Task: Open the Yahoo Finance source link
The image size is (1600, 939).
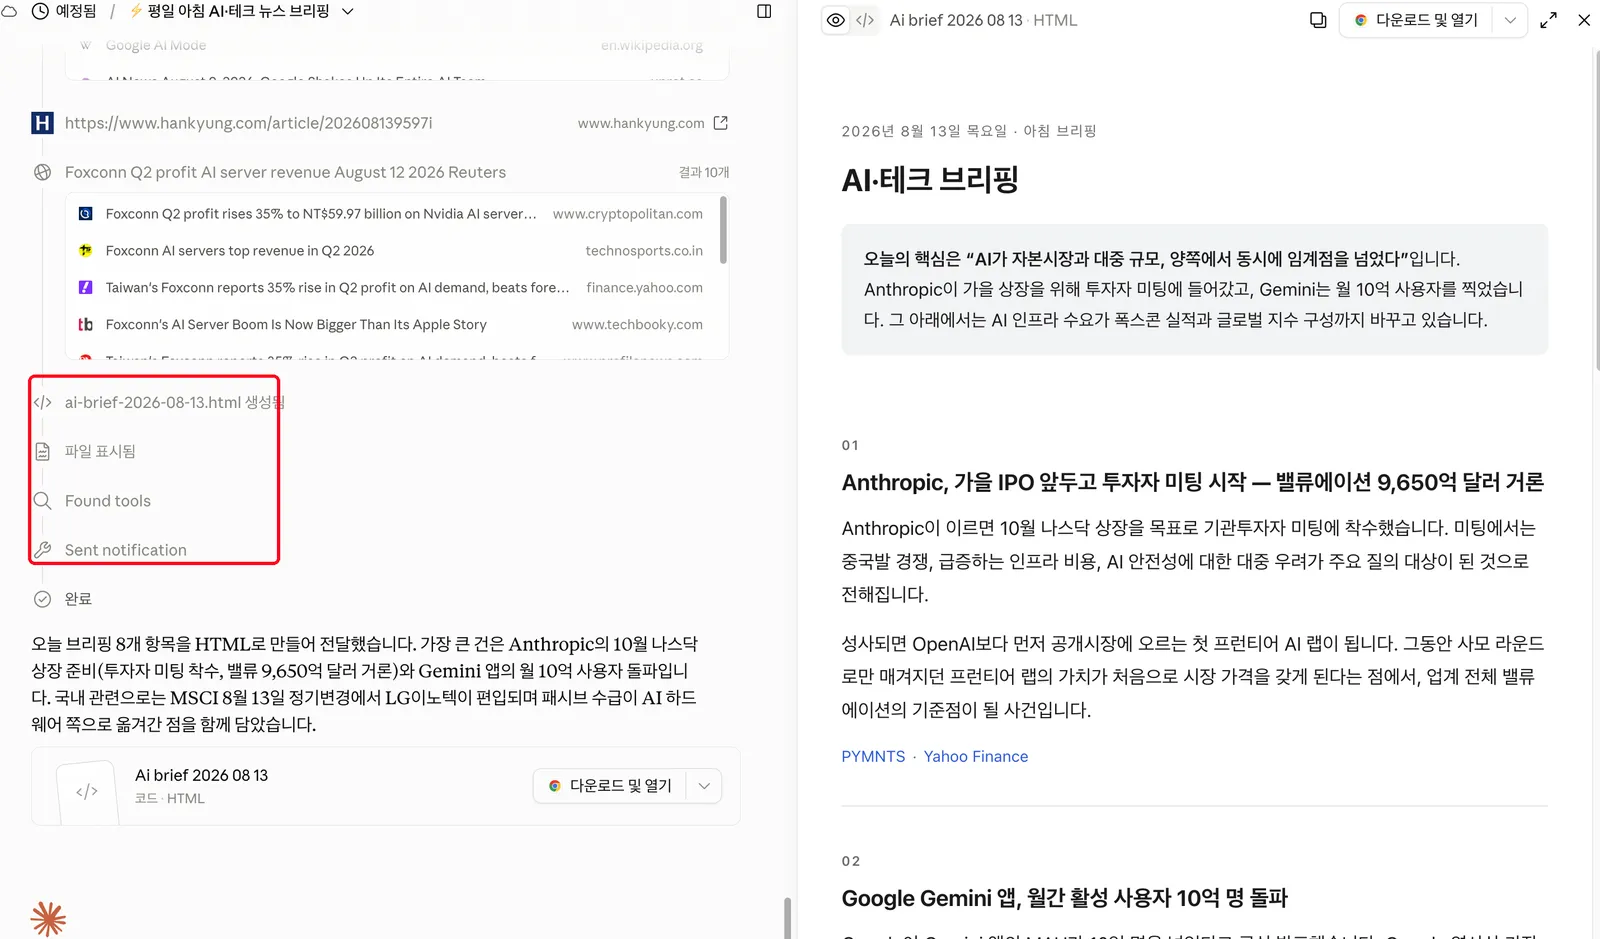Action: 976,757
